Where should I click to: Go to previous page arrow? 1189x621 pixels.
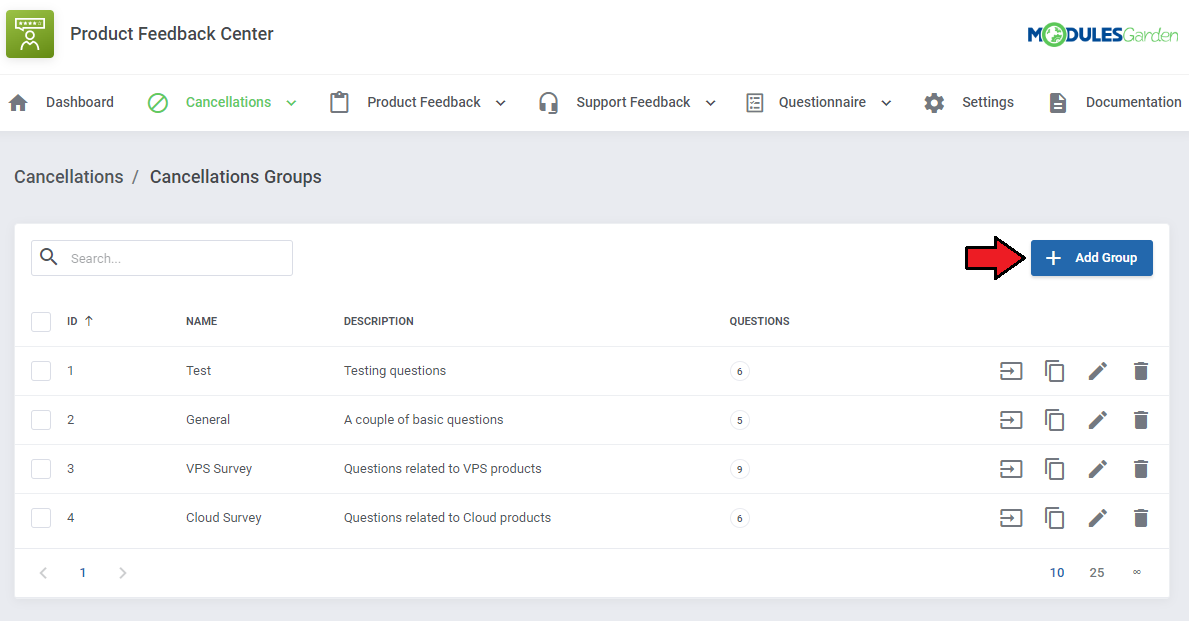(43, 572)
